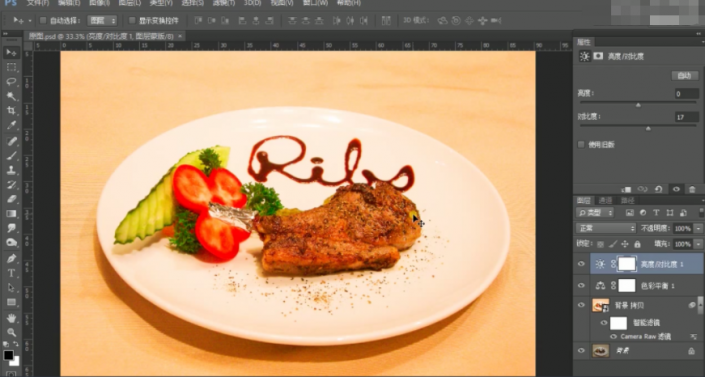Click the contrast slider handle
The image size is (705, 377).
(x=648, y=129)
